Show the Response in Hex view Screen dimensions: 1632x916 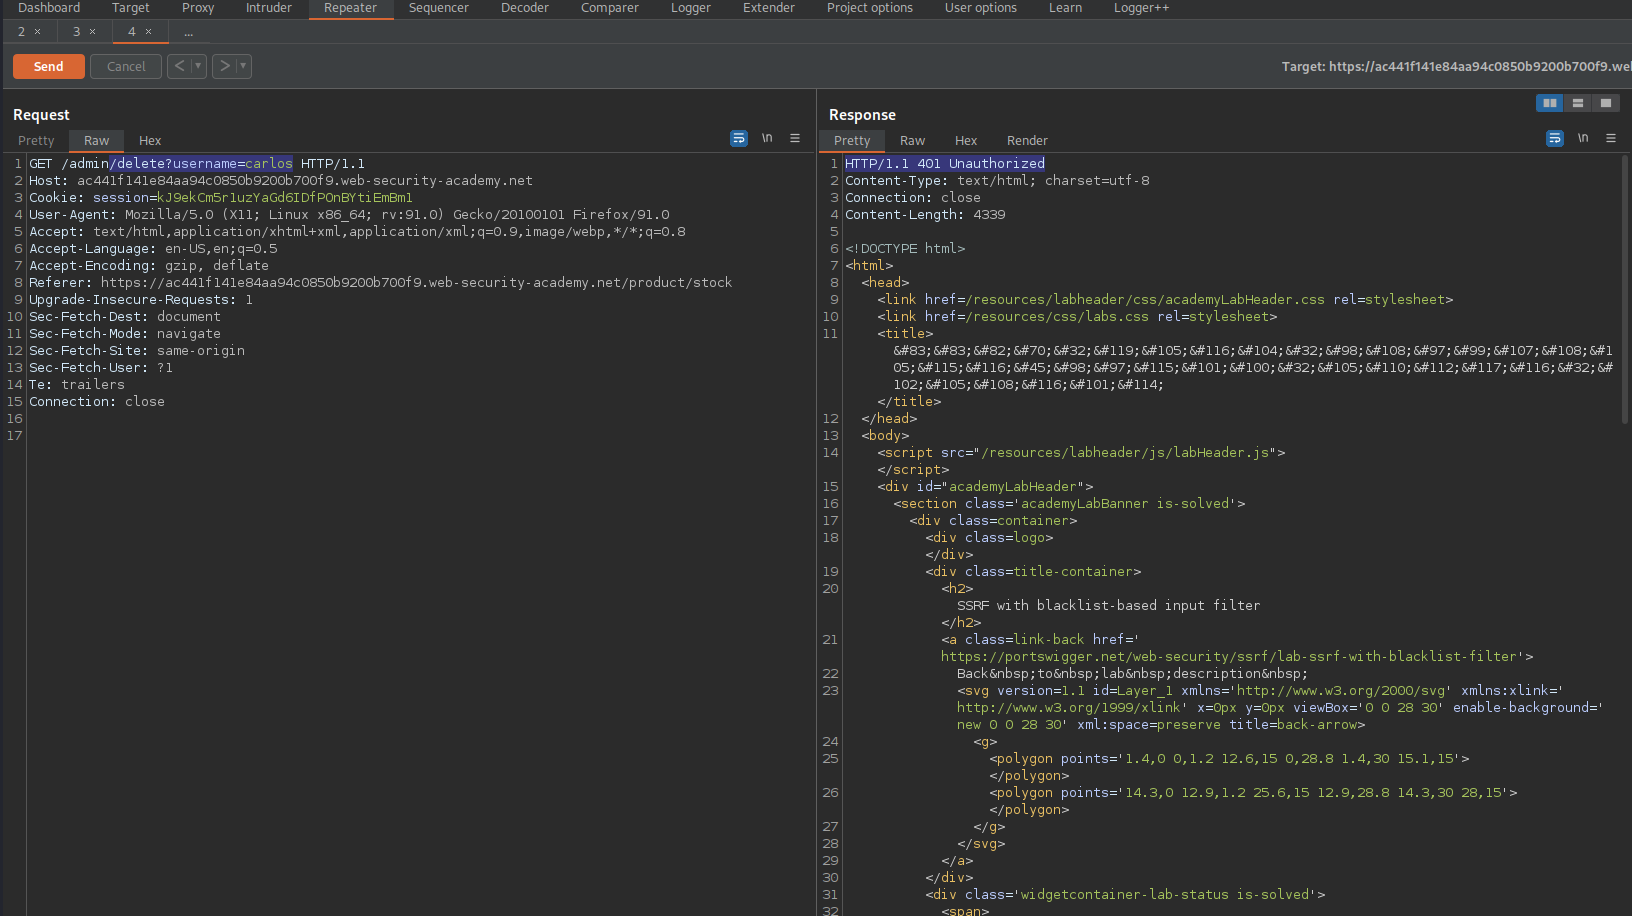[x=966, y=141]
